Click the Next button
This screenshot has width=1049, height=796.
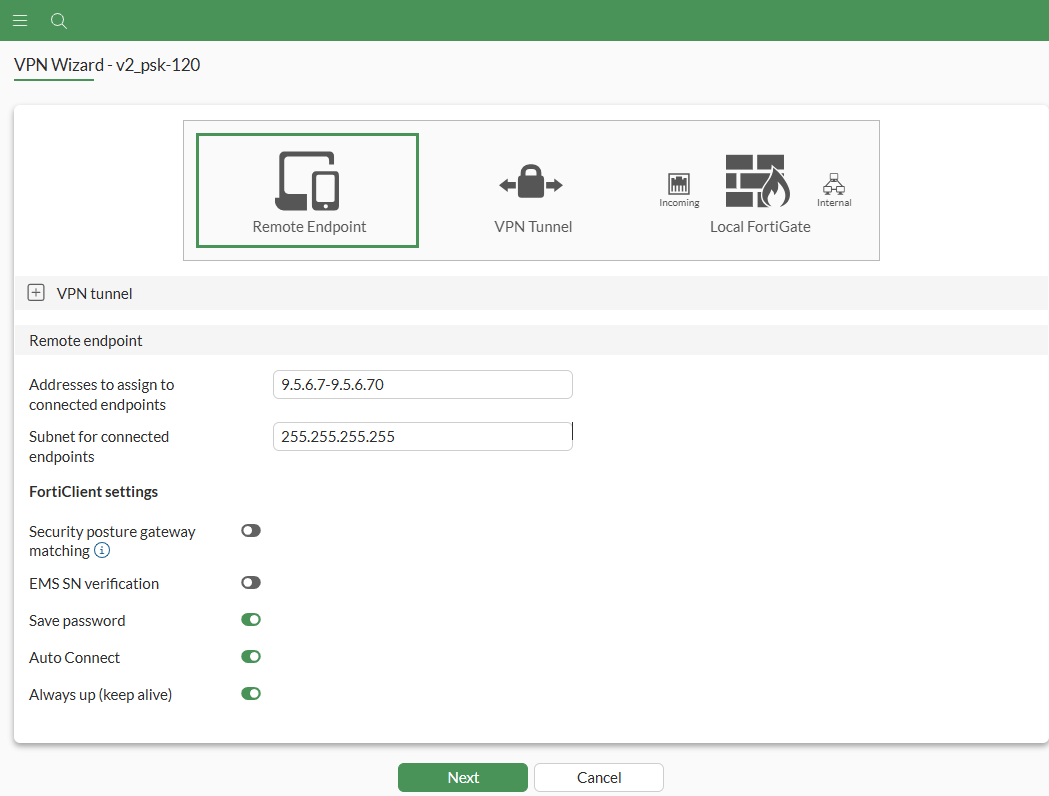462,777
